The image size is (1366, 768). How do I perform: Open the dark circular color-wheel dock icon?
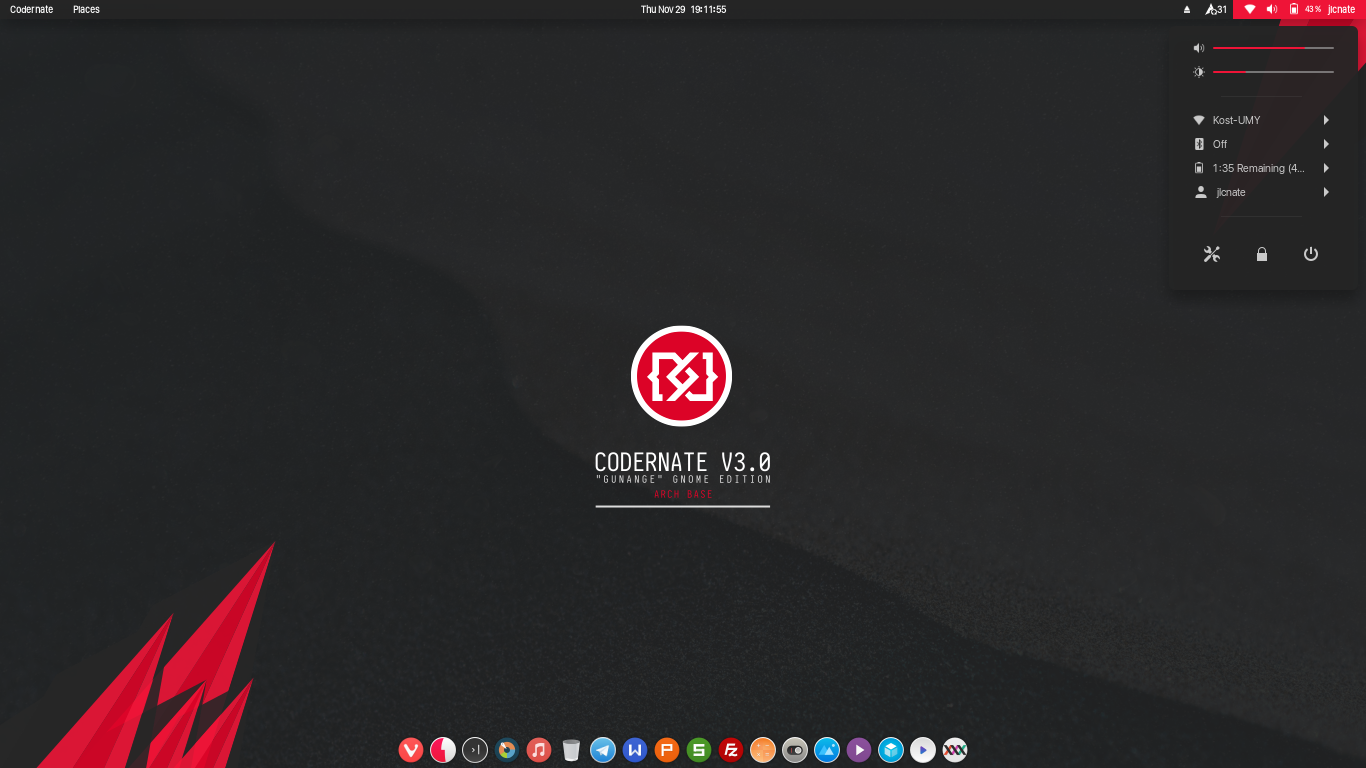507,750
